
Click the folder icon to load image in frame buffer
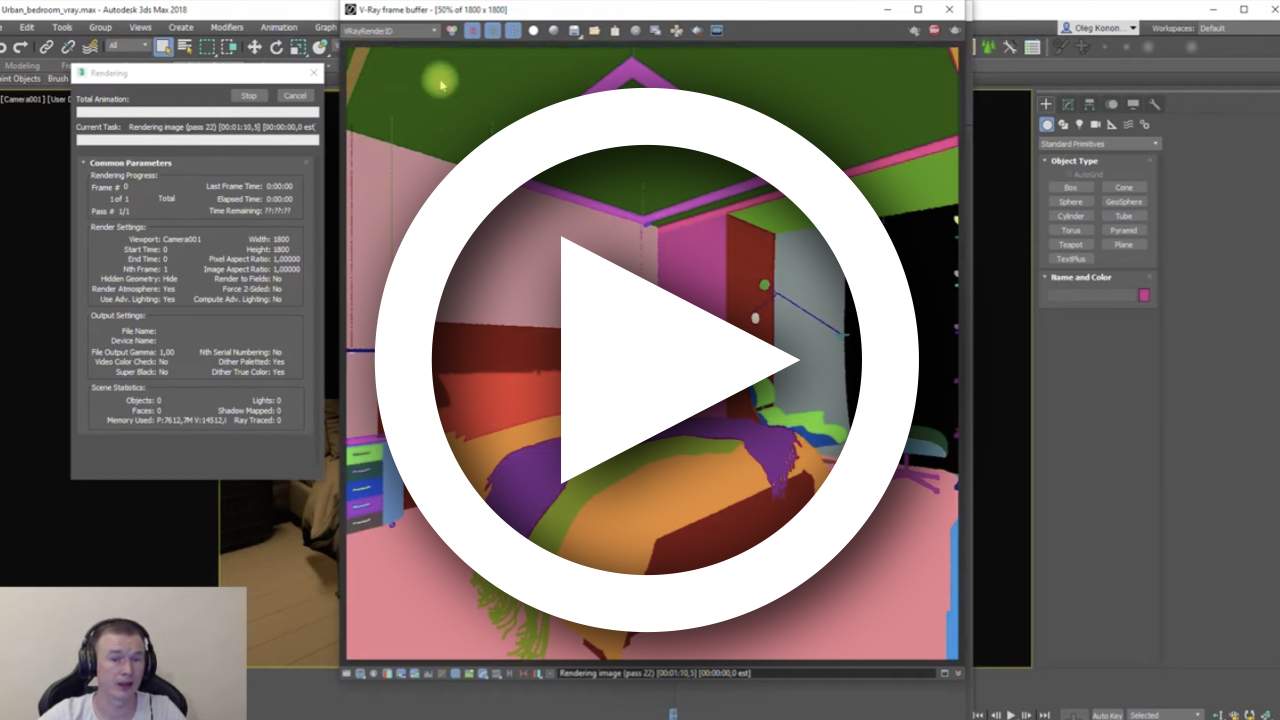click(x=594, y=31)
